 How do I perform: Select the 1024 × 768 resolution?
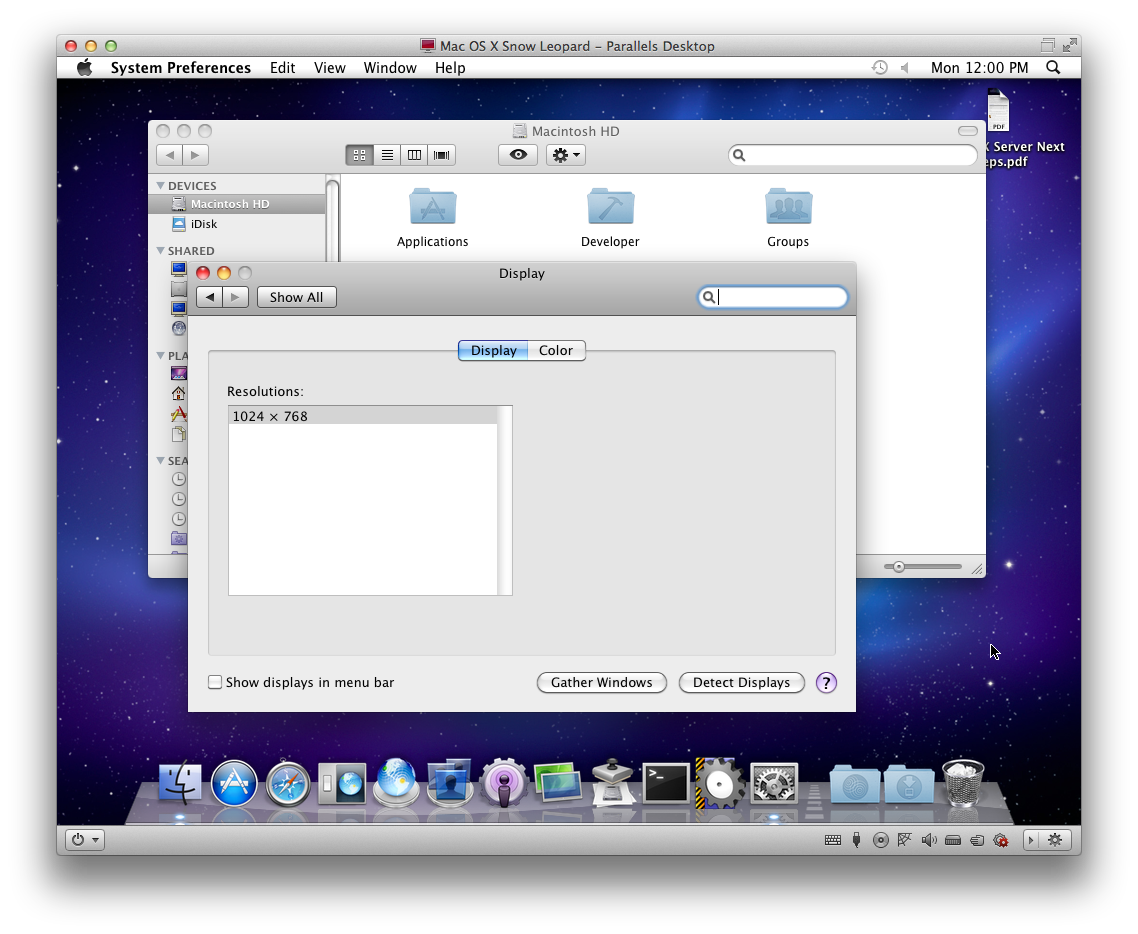click(363, 416)
